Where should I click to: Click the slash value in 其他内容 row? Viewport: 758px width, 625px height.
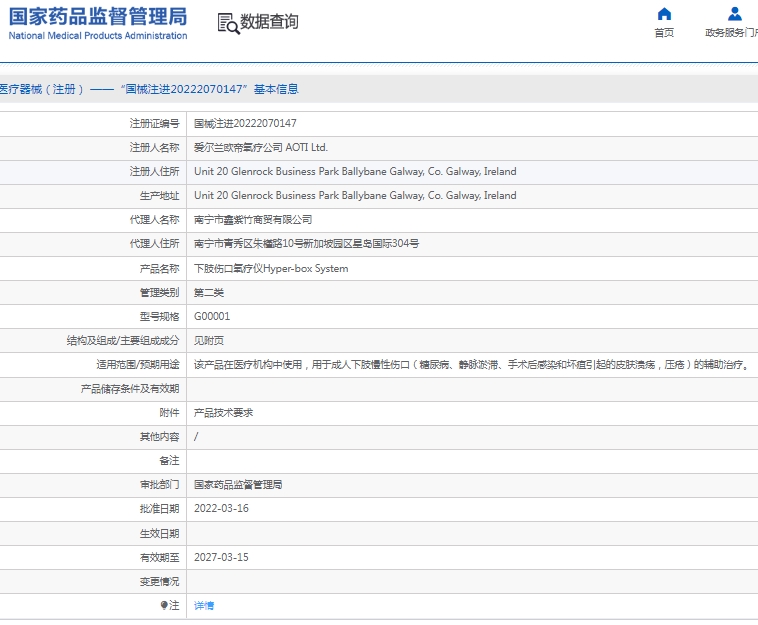pyautogui.click(x=196, y=436)
